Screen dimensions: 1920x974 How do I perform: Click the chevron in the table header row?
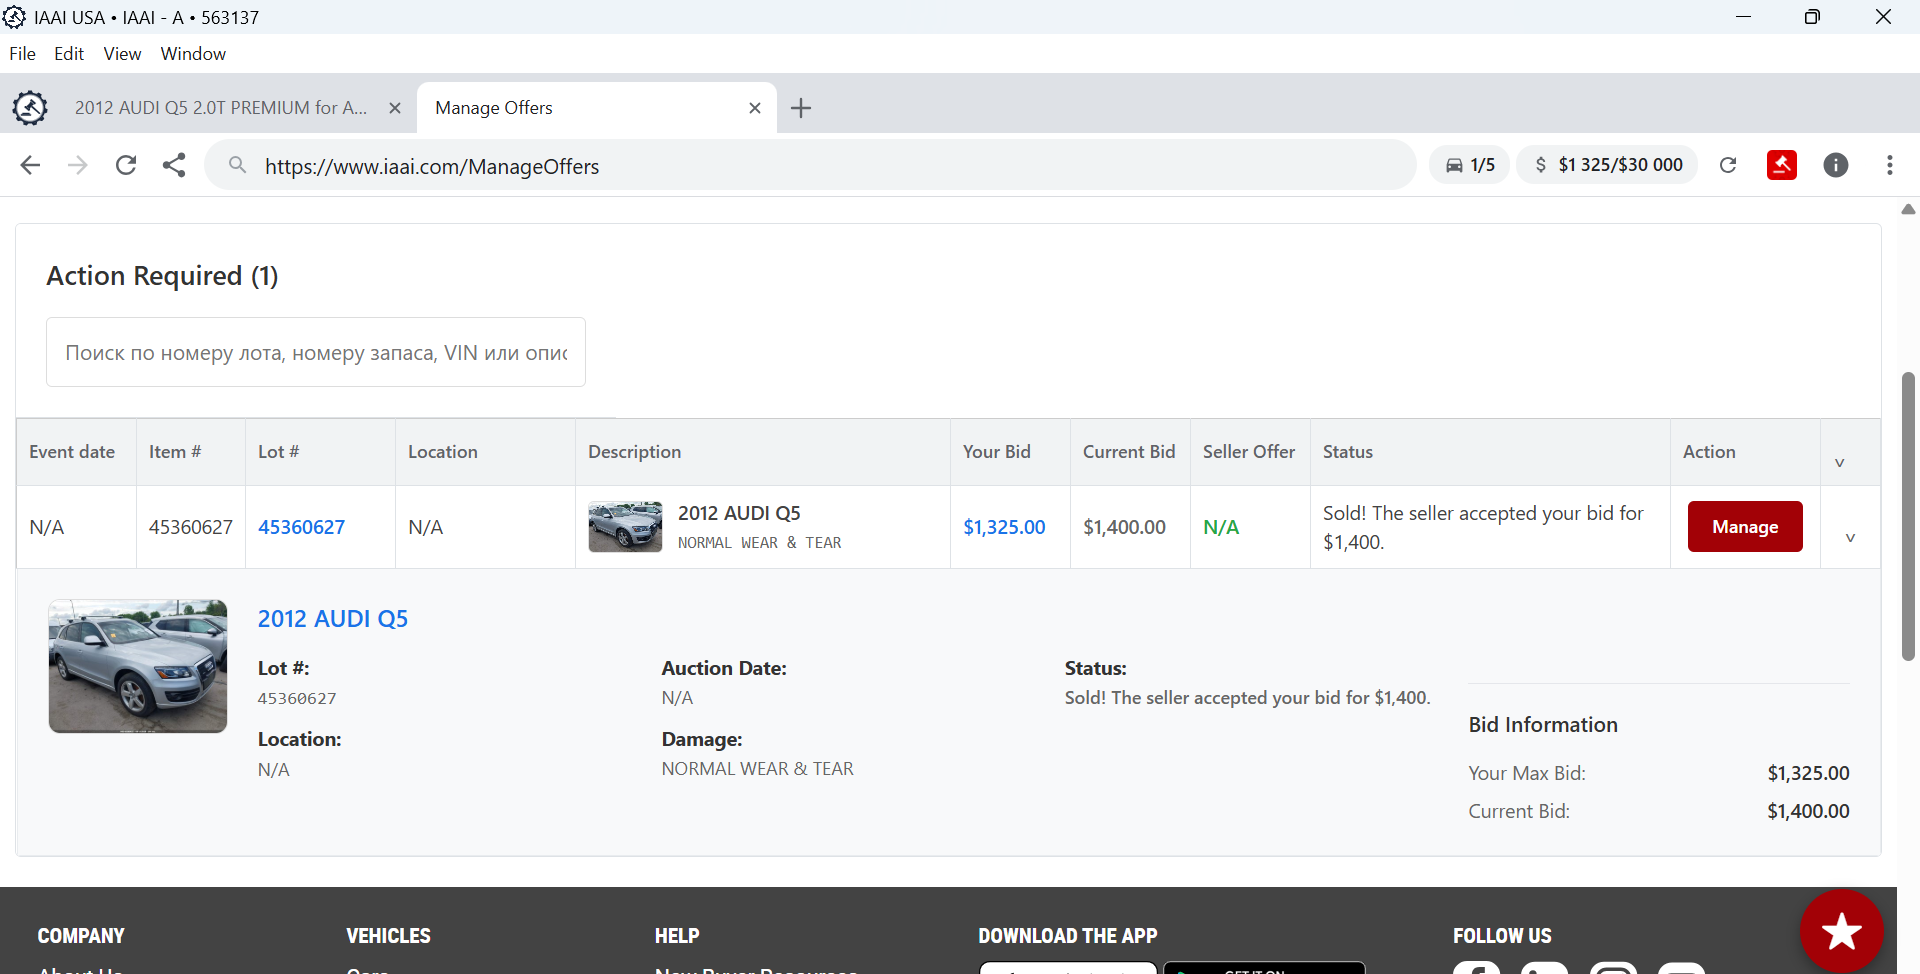pos(1839,463)
